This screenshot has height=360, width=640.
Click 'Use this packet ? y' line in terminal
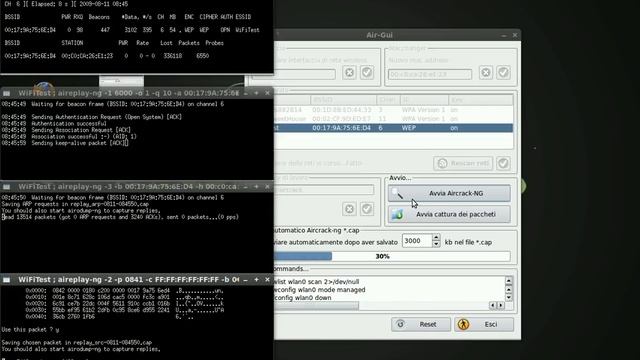30,329
